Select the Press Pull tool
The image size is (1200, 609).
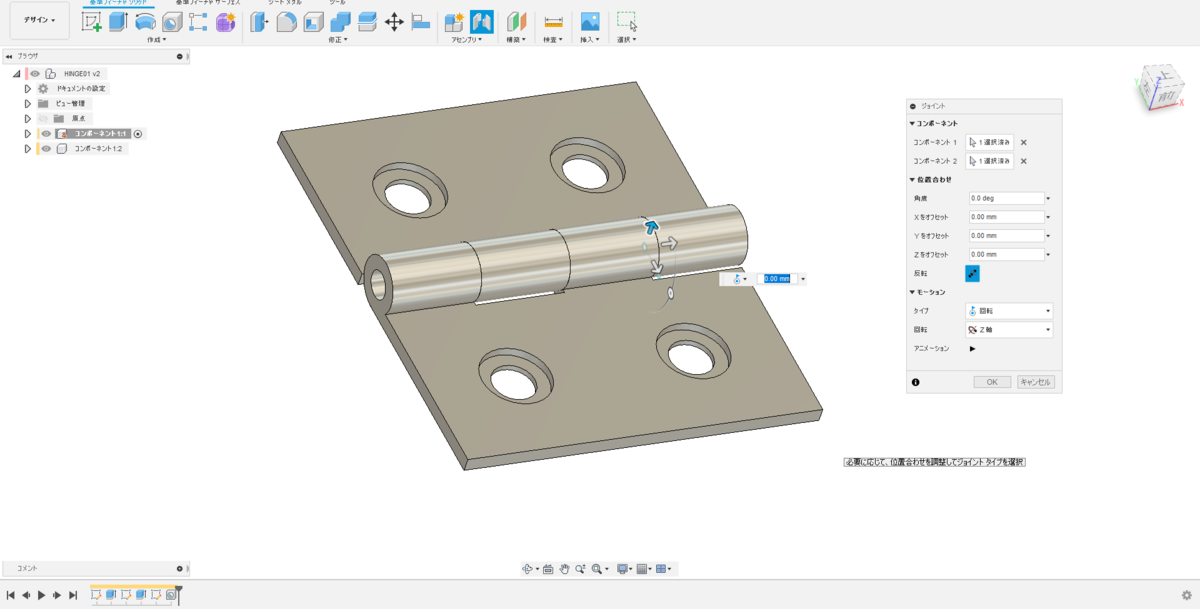(x=259, y=22)
